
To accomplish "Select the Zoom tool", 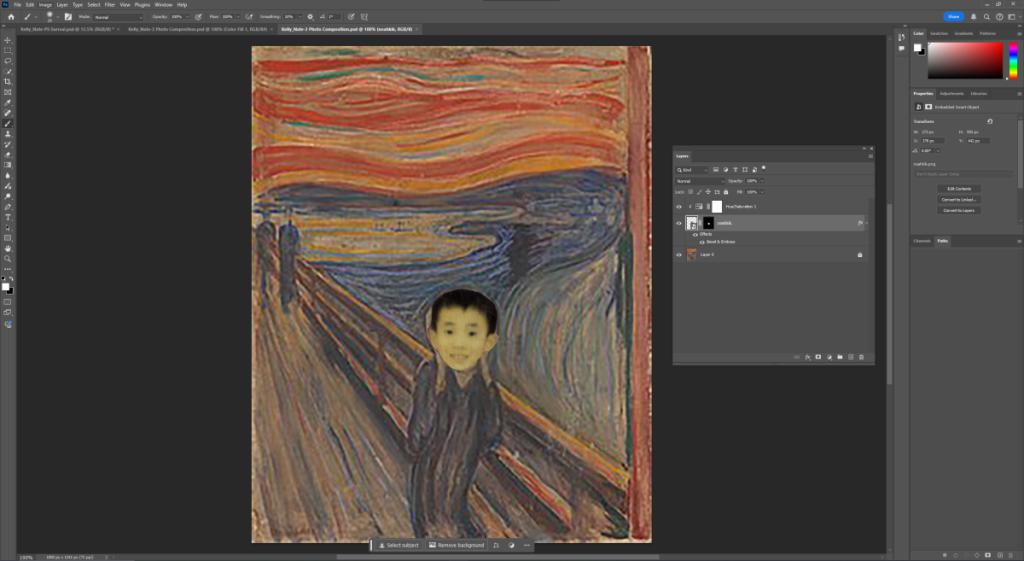I will coord(8,259).
